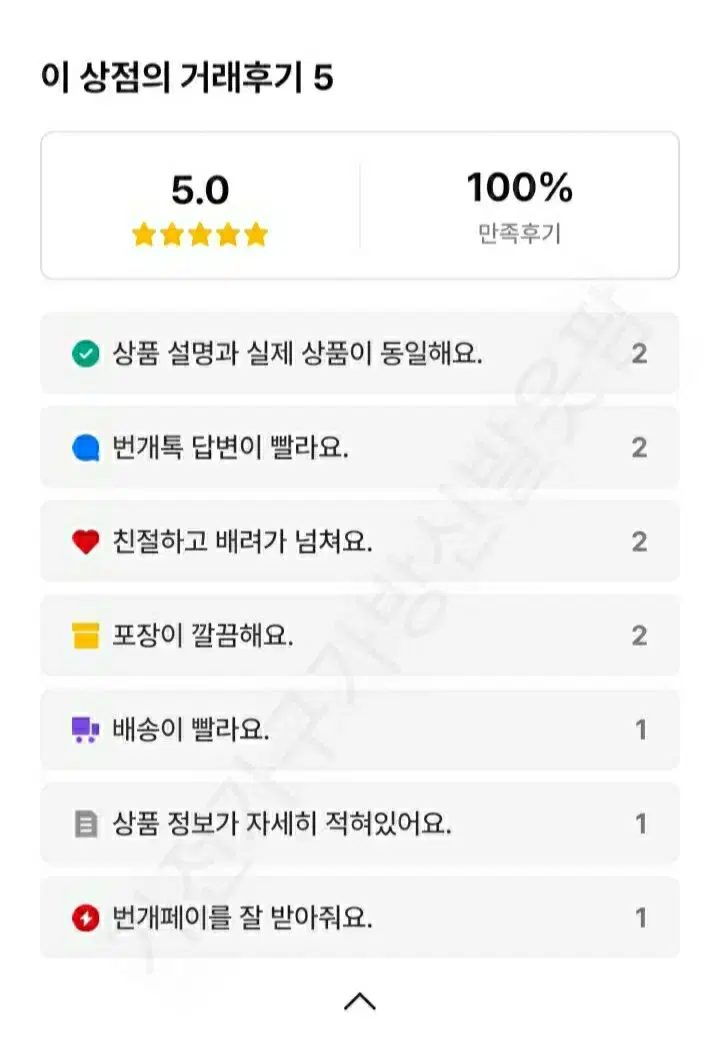
Task: Click the five gold rating stars
Action: tap(200, 234)
